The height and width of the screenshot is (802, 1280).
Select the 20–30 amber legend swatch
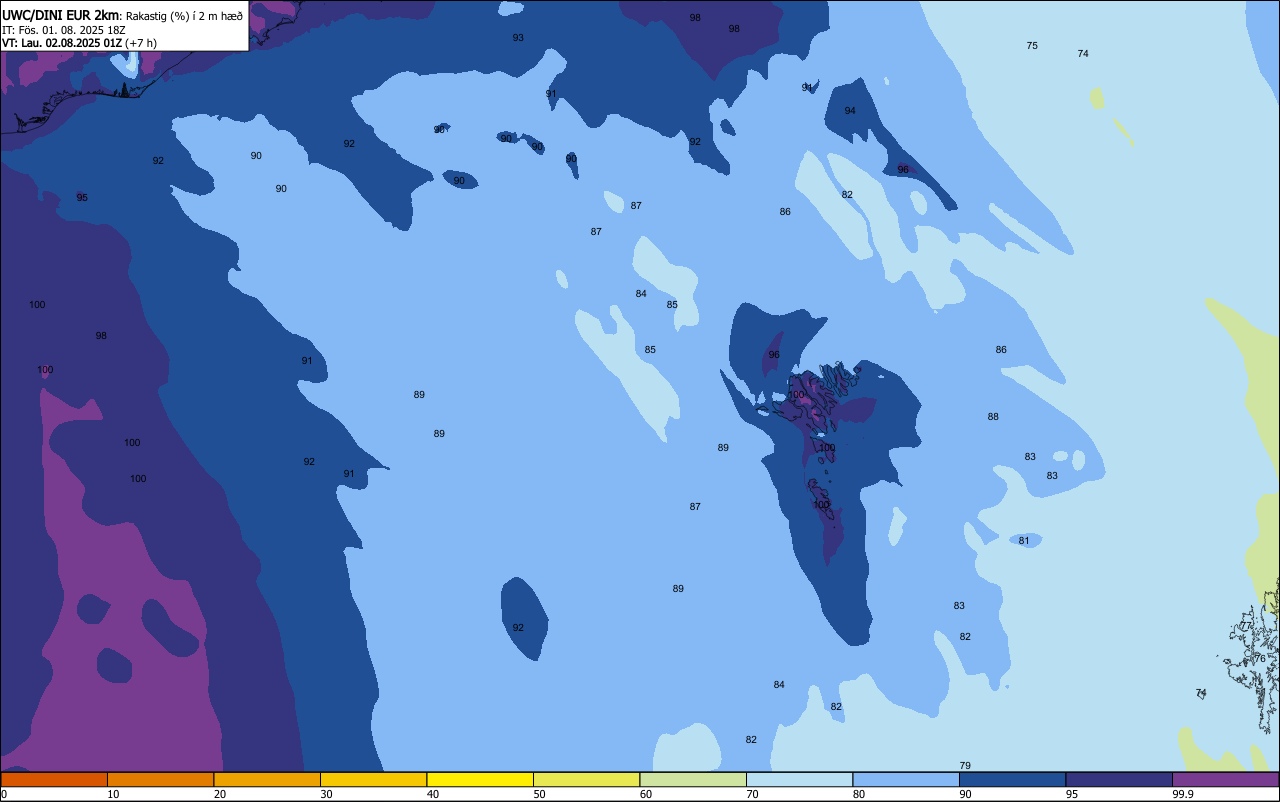point(267,779)
